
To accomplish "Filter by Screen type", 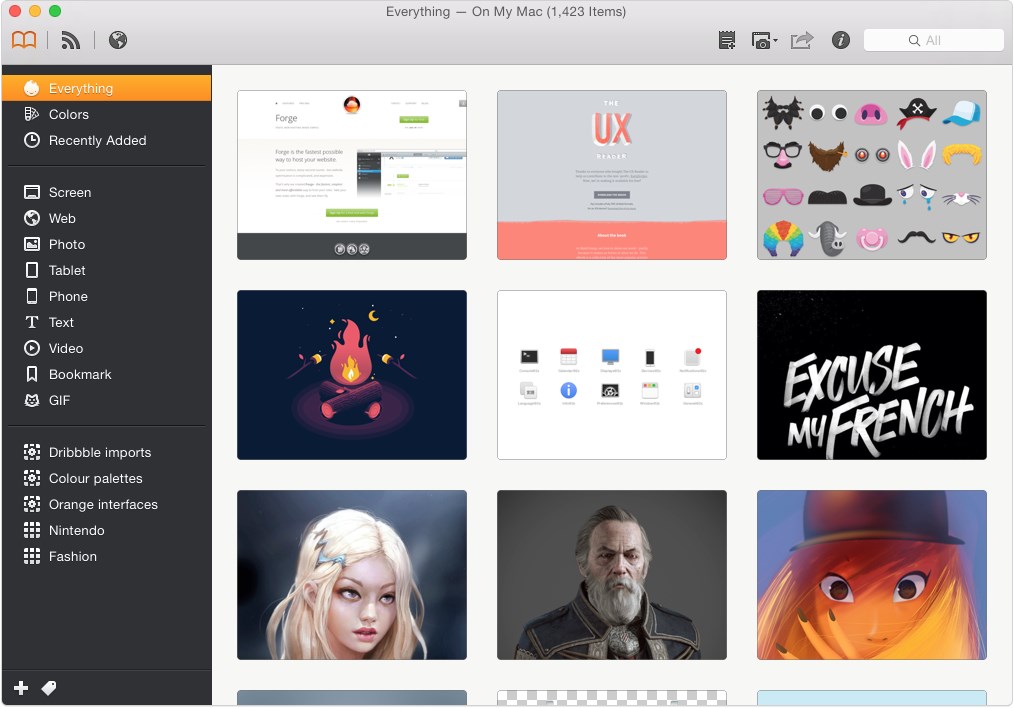I will pyautogui.click(x=107, y=192).
